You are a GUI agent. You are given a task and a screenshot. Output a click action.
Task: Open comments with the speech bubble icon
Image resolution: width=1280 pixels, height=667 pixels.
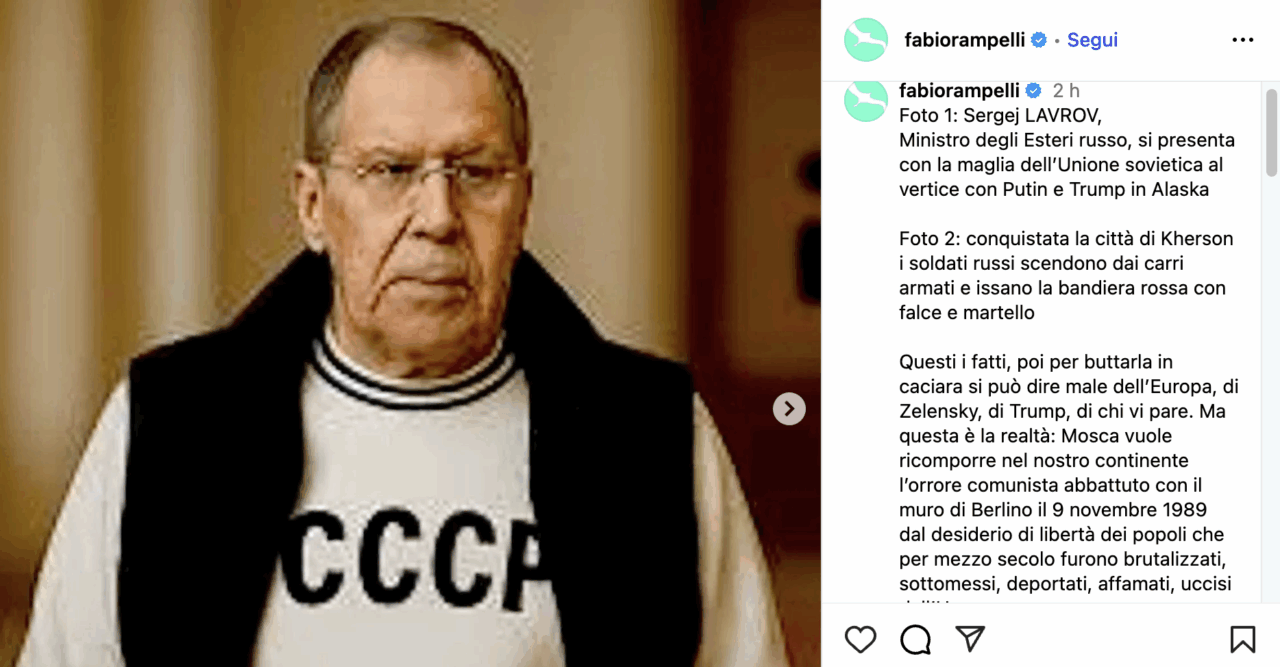[915, 639]
